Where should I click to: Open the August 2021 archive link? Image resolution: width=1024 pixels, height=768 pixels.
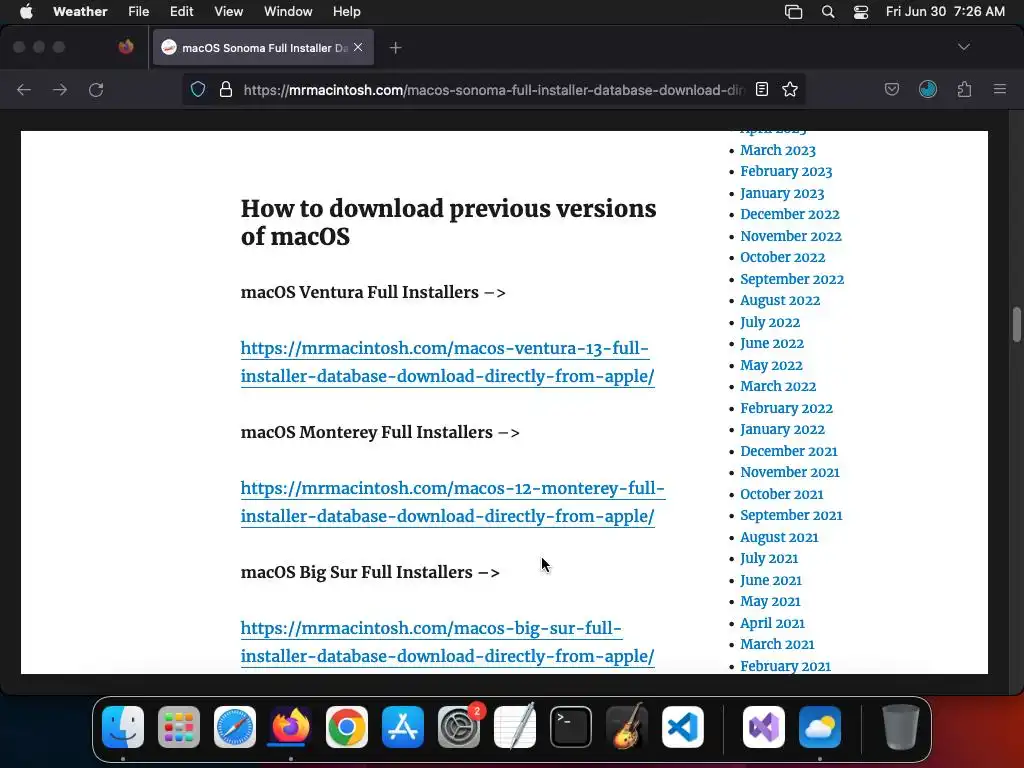click(779, 537)
